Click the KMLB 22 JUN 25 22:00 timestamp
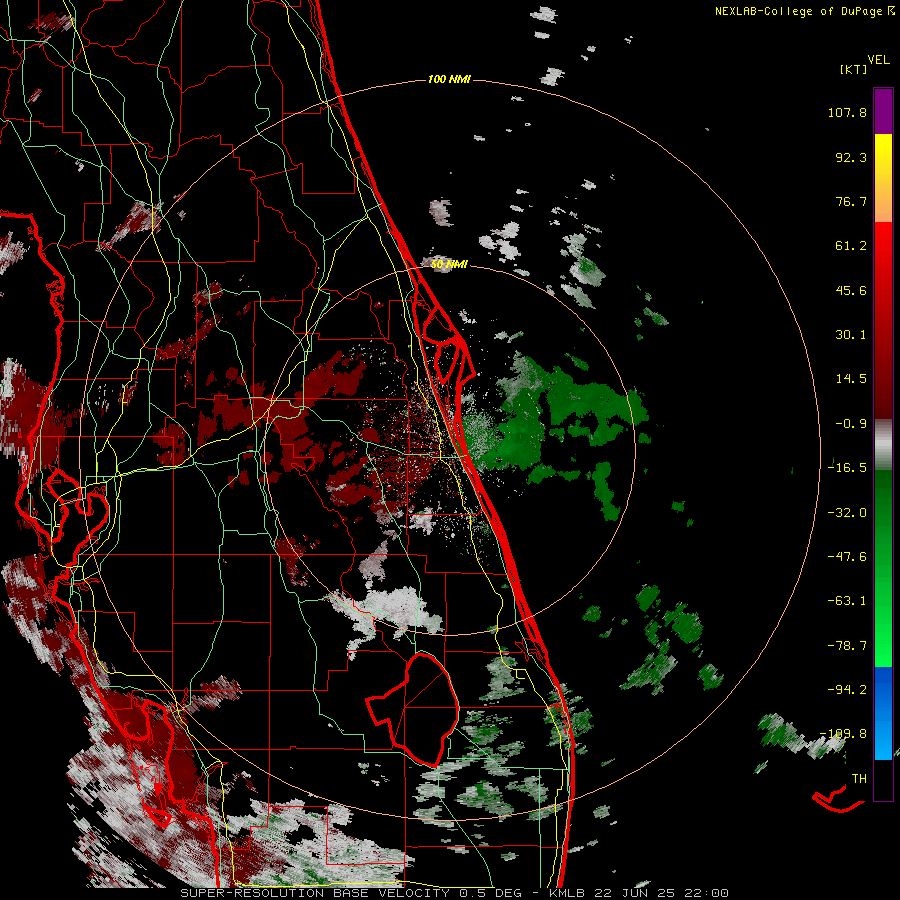This screenshot has width=900, height=900. (x=639, y=893)
